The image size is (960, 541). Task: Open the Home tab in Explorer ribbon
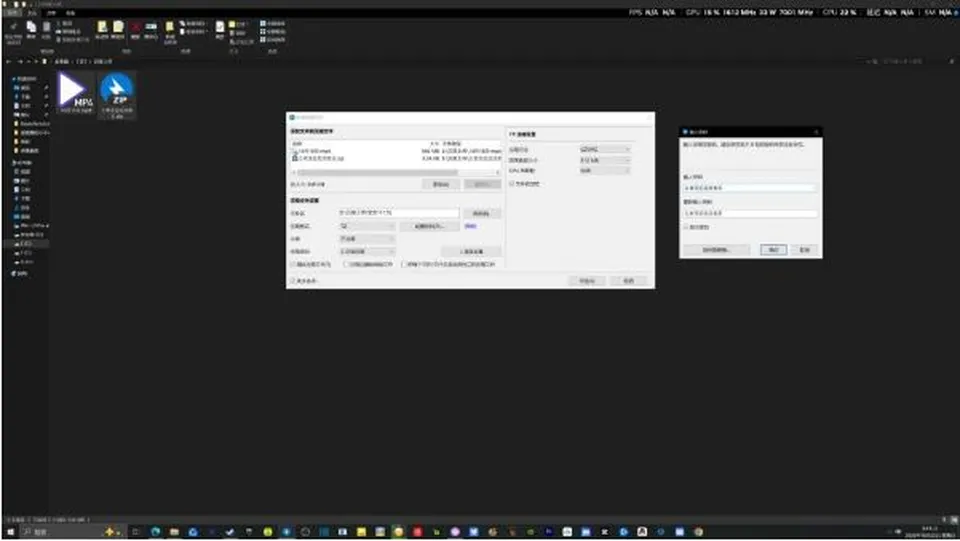coord(32,13)
